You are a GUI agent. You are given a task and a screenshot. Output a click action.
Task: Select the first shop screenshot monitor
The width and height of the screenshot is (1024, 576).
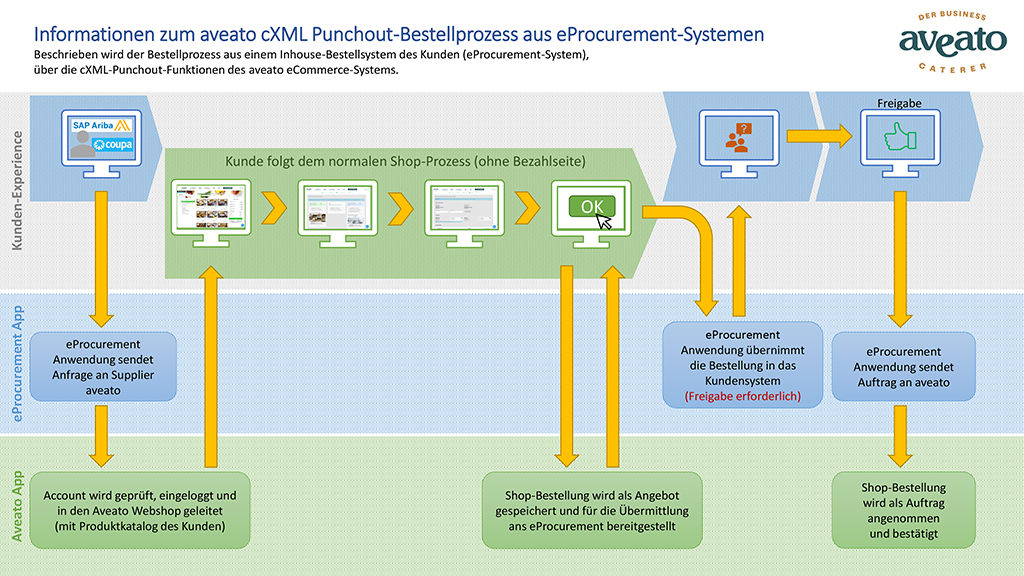point(208,205)
